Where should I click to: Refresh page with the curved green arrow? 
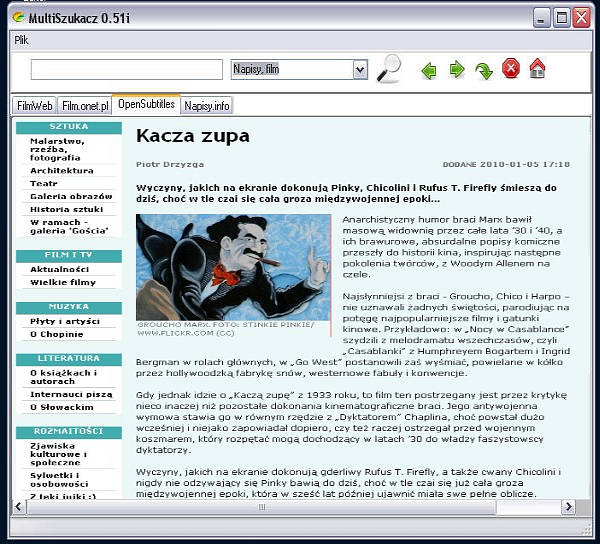484,71
